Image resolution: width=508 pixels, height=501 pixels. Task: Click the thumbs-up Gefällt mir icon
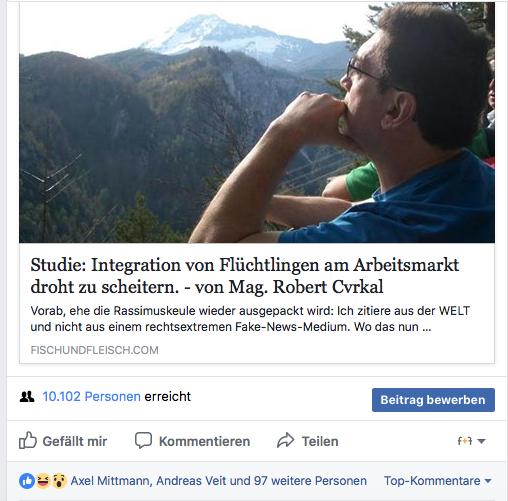point(27,440)
